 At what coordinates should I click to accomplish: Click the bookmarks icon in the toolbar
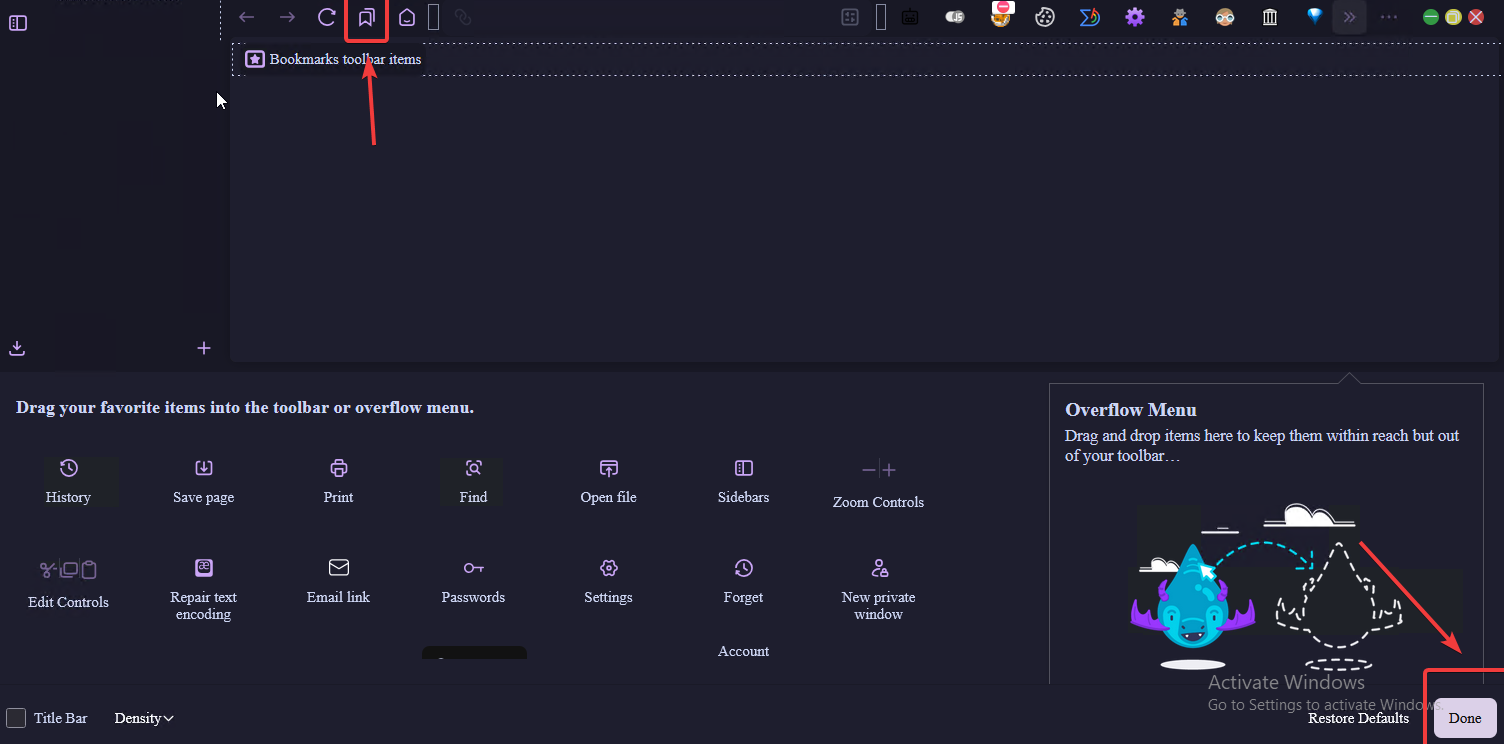pos(366,17)
